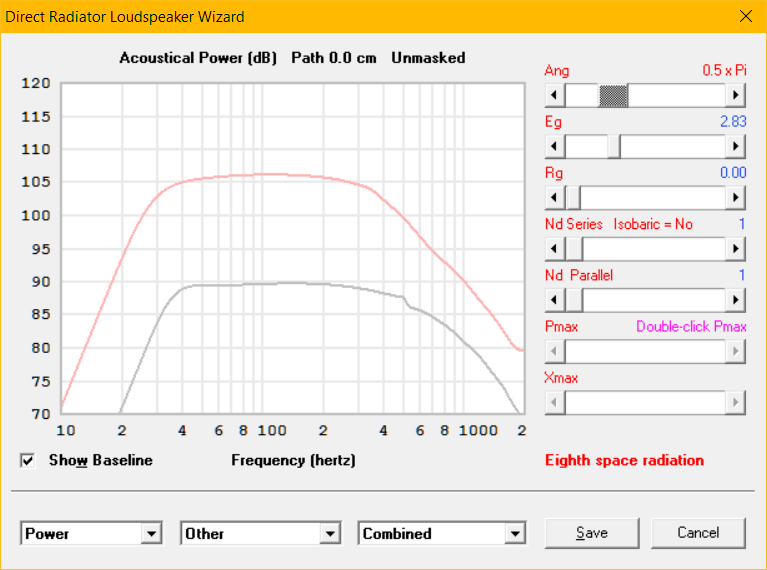The image size is (767, 570).
Task: Increase Eg with the right arrow
Action: pos(735,146)
